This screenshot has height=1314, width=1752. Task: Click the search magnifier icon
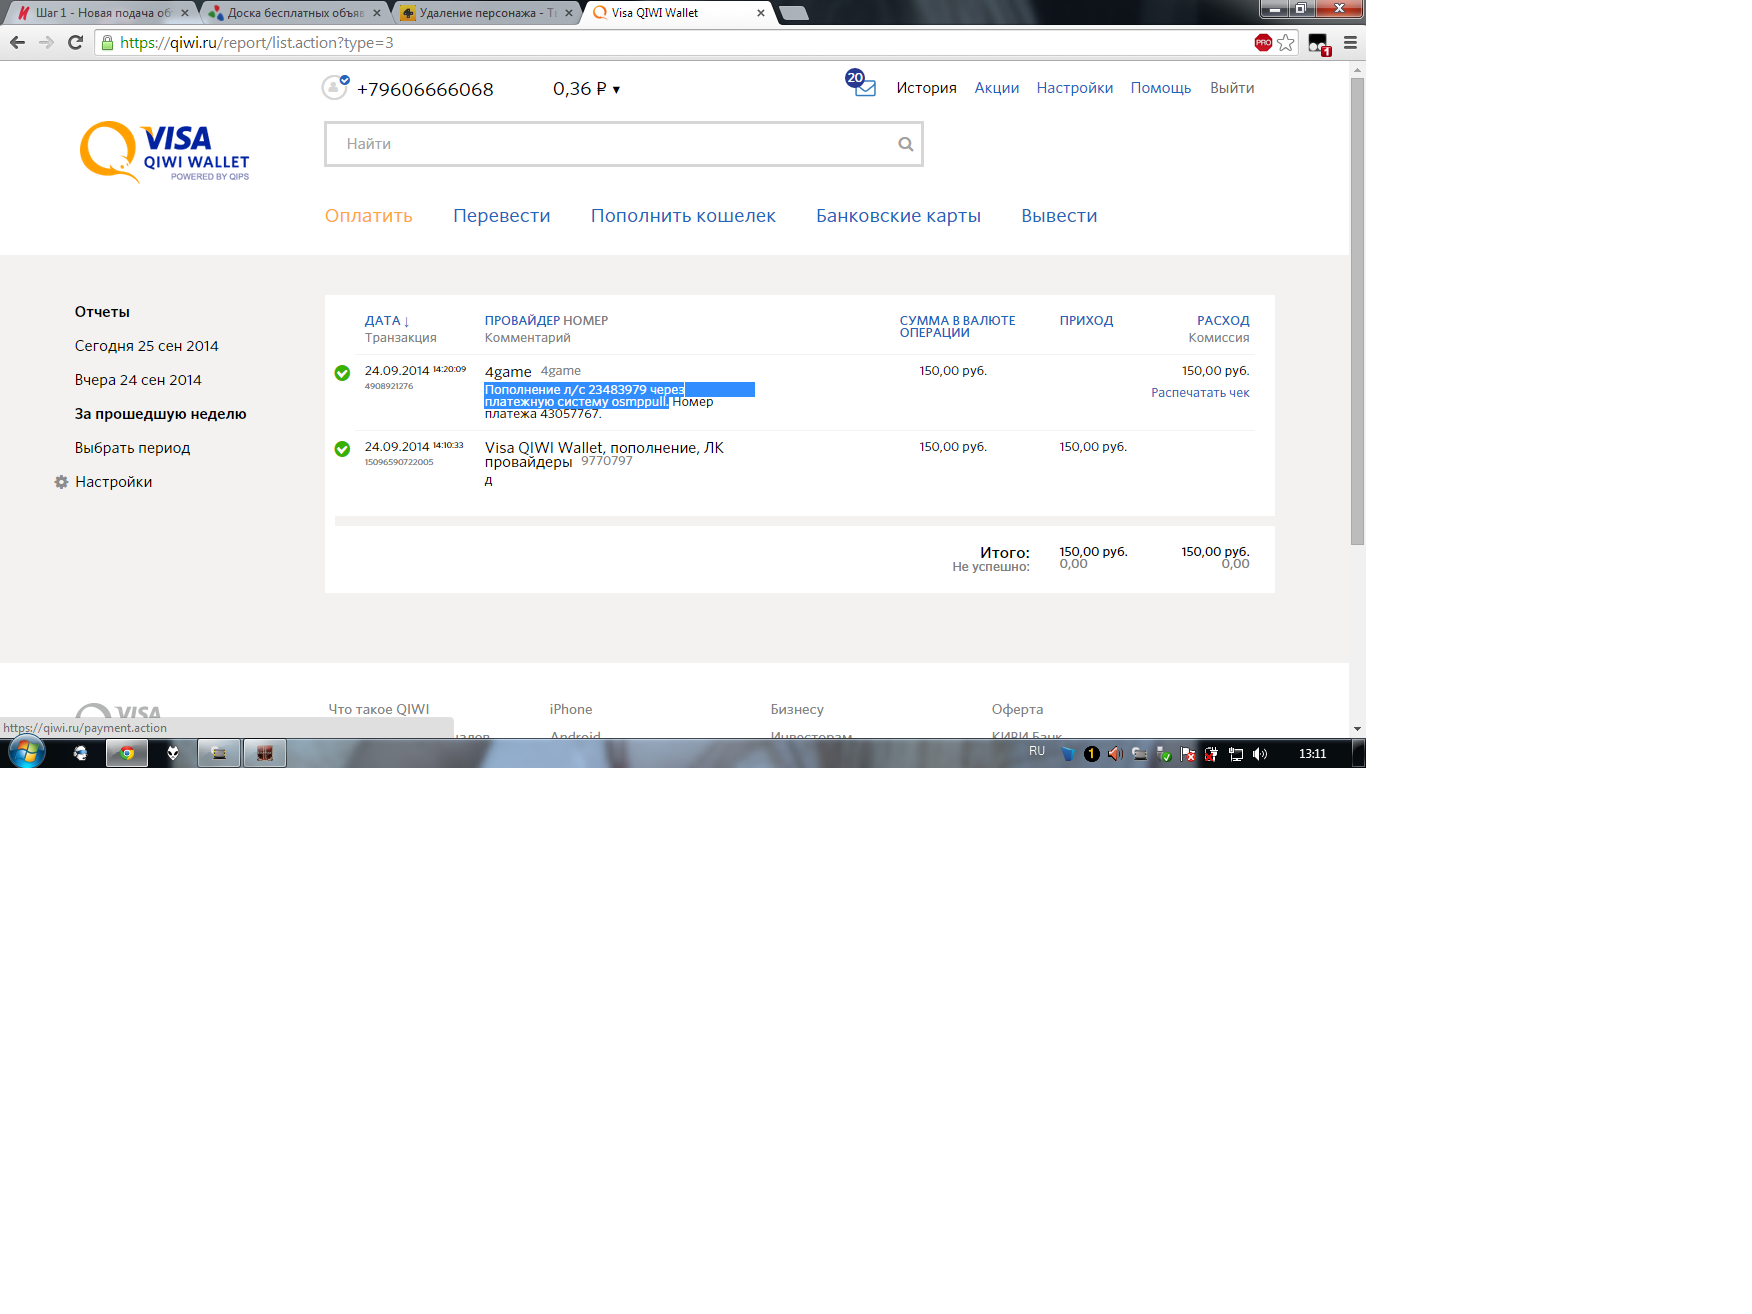(x=906, y=144)
